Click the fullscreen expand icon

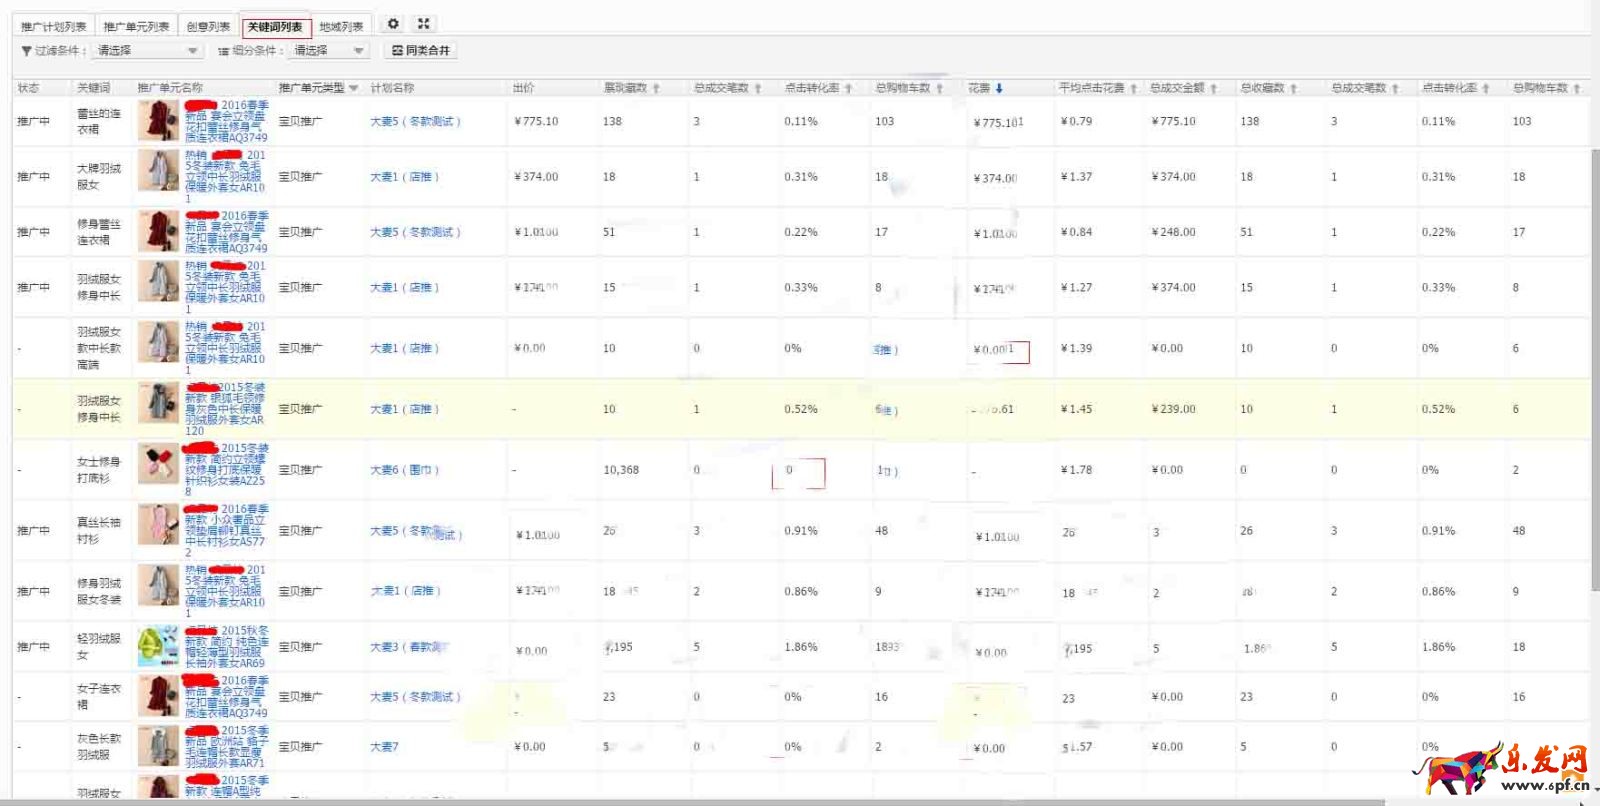423,24
